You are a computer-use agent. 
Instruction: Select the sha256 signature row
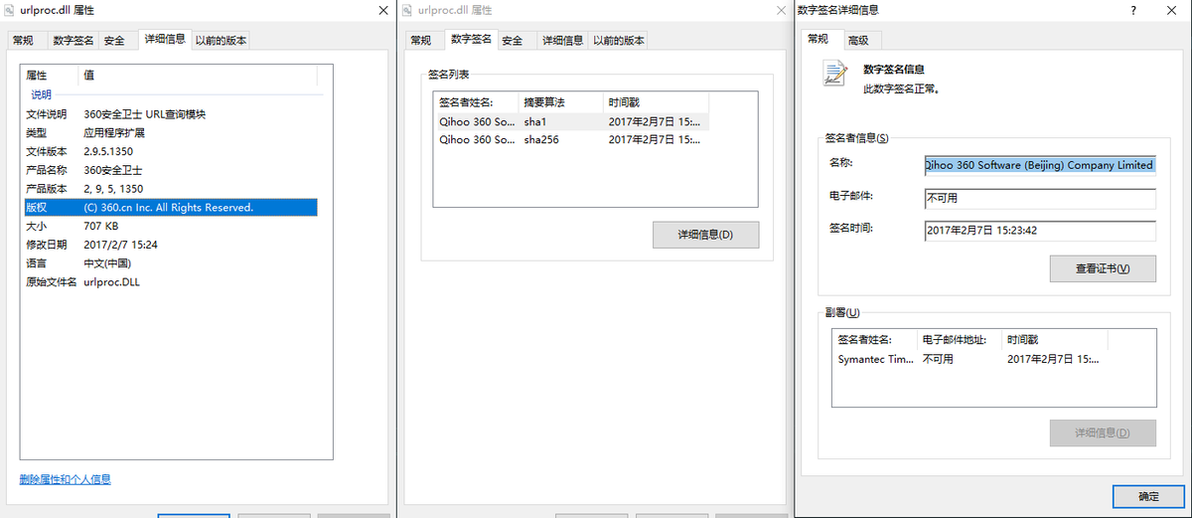pos(574,139)
